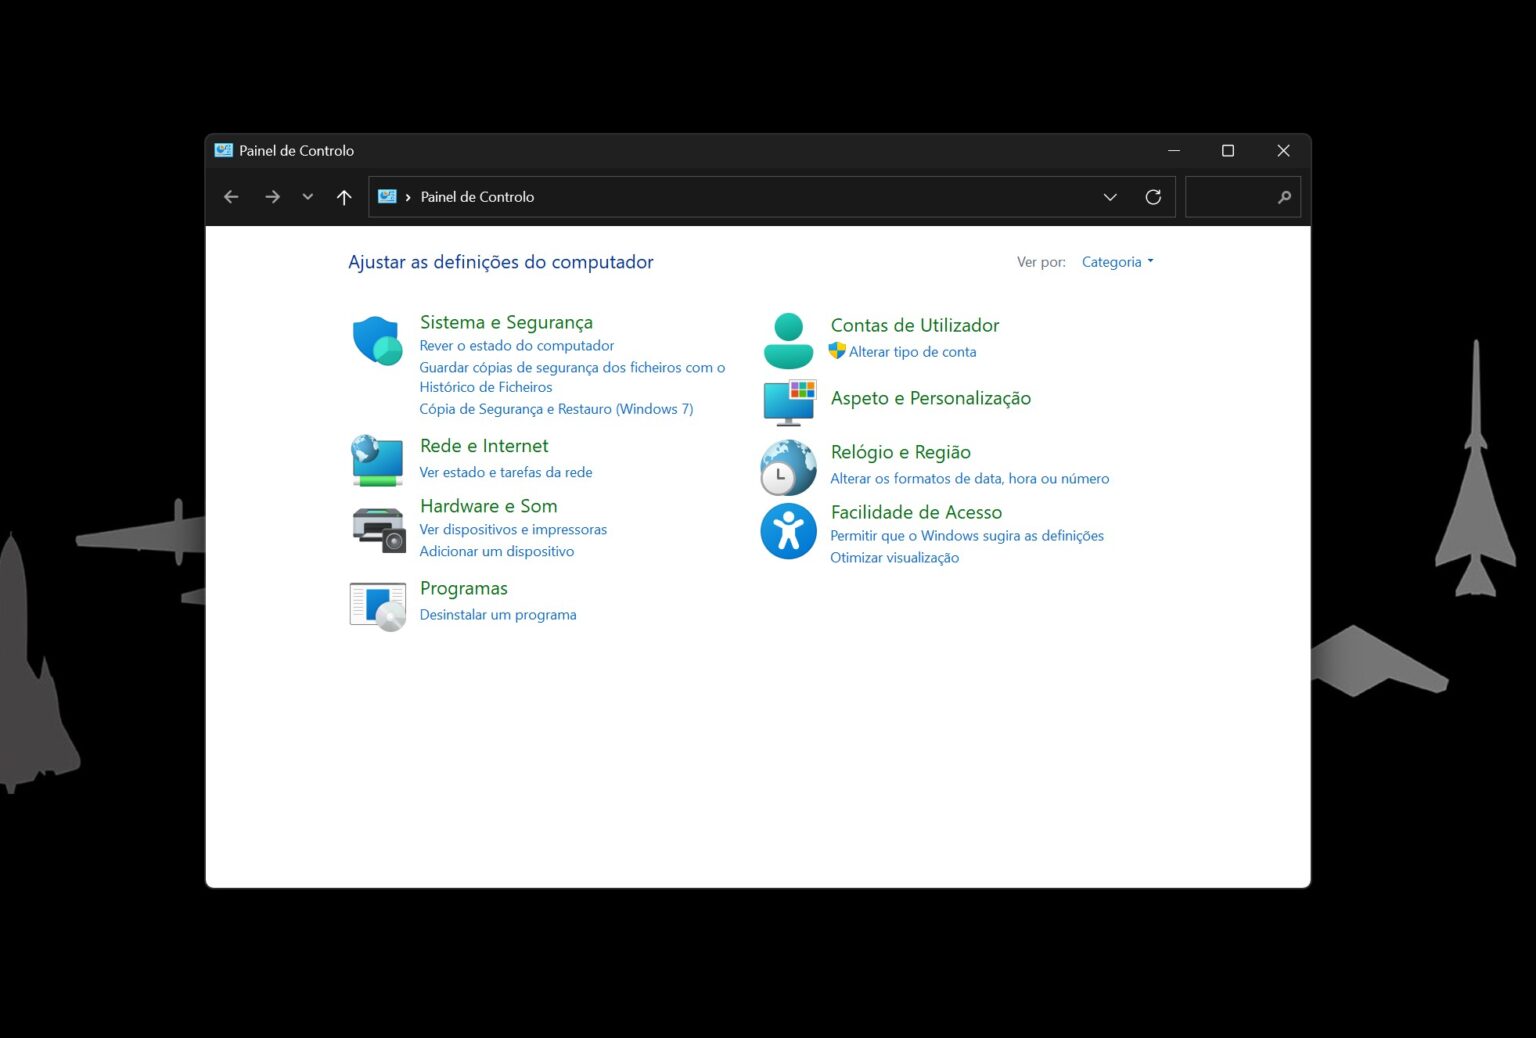
Task: Maximize the Painel de Controlo window
Action: pyautogui.click(x=1228, y=150)
